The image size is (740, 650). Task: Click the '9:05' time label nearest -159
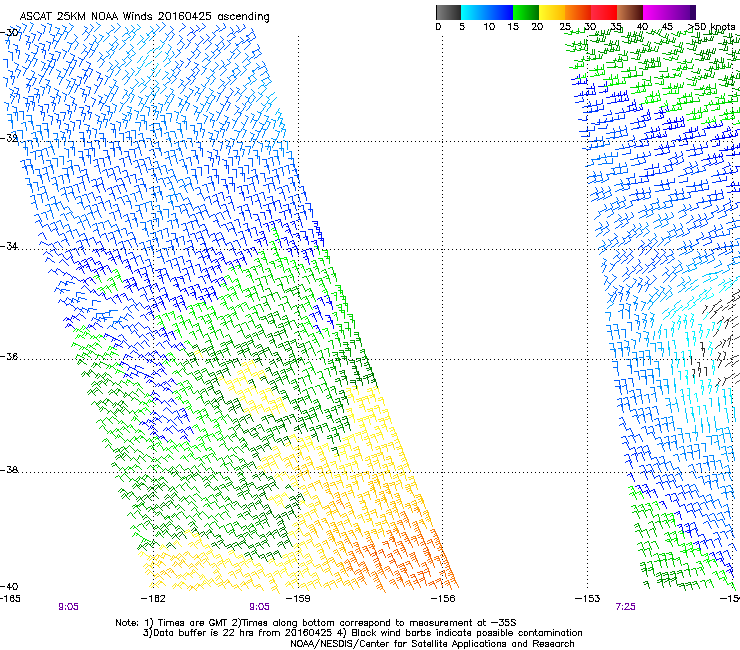pyautogui.click(x=260, y=607)
